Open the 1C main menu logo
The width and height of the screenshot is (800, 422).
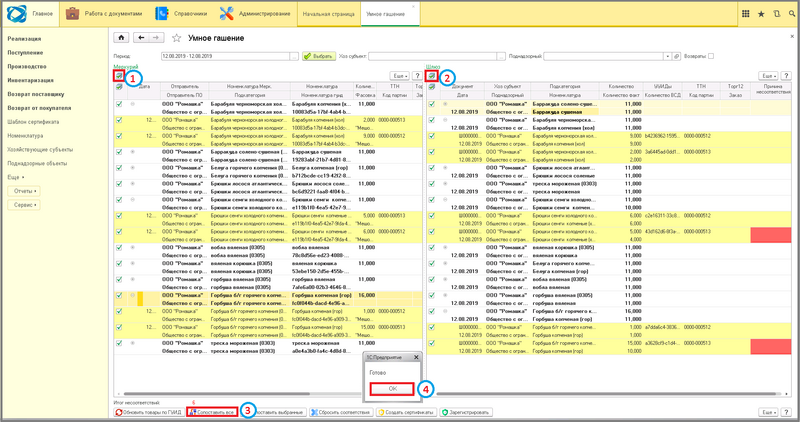(x=16, y=14)
